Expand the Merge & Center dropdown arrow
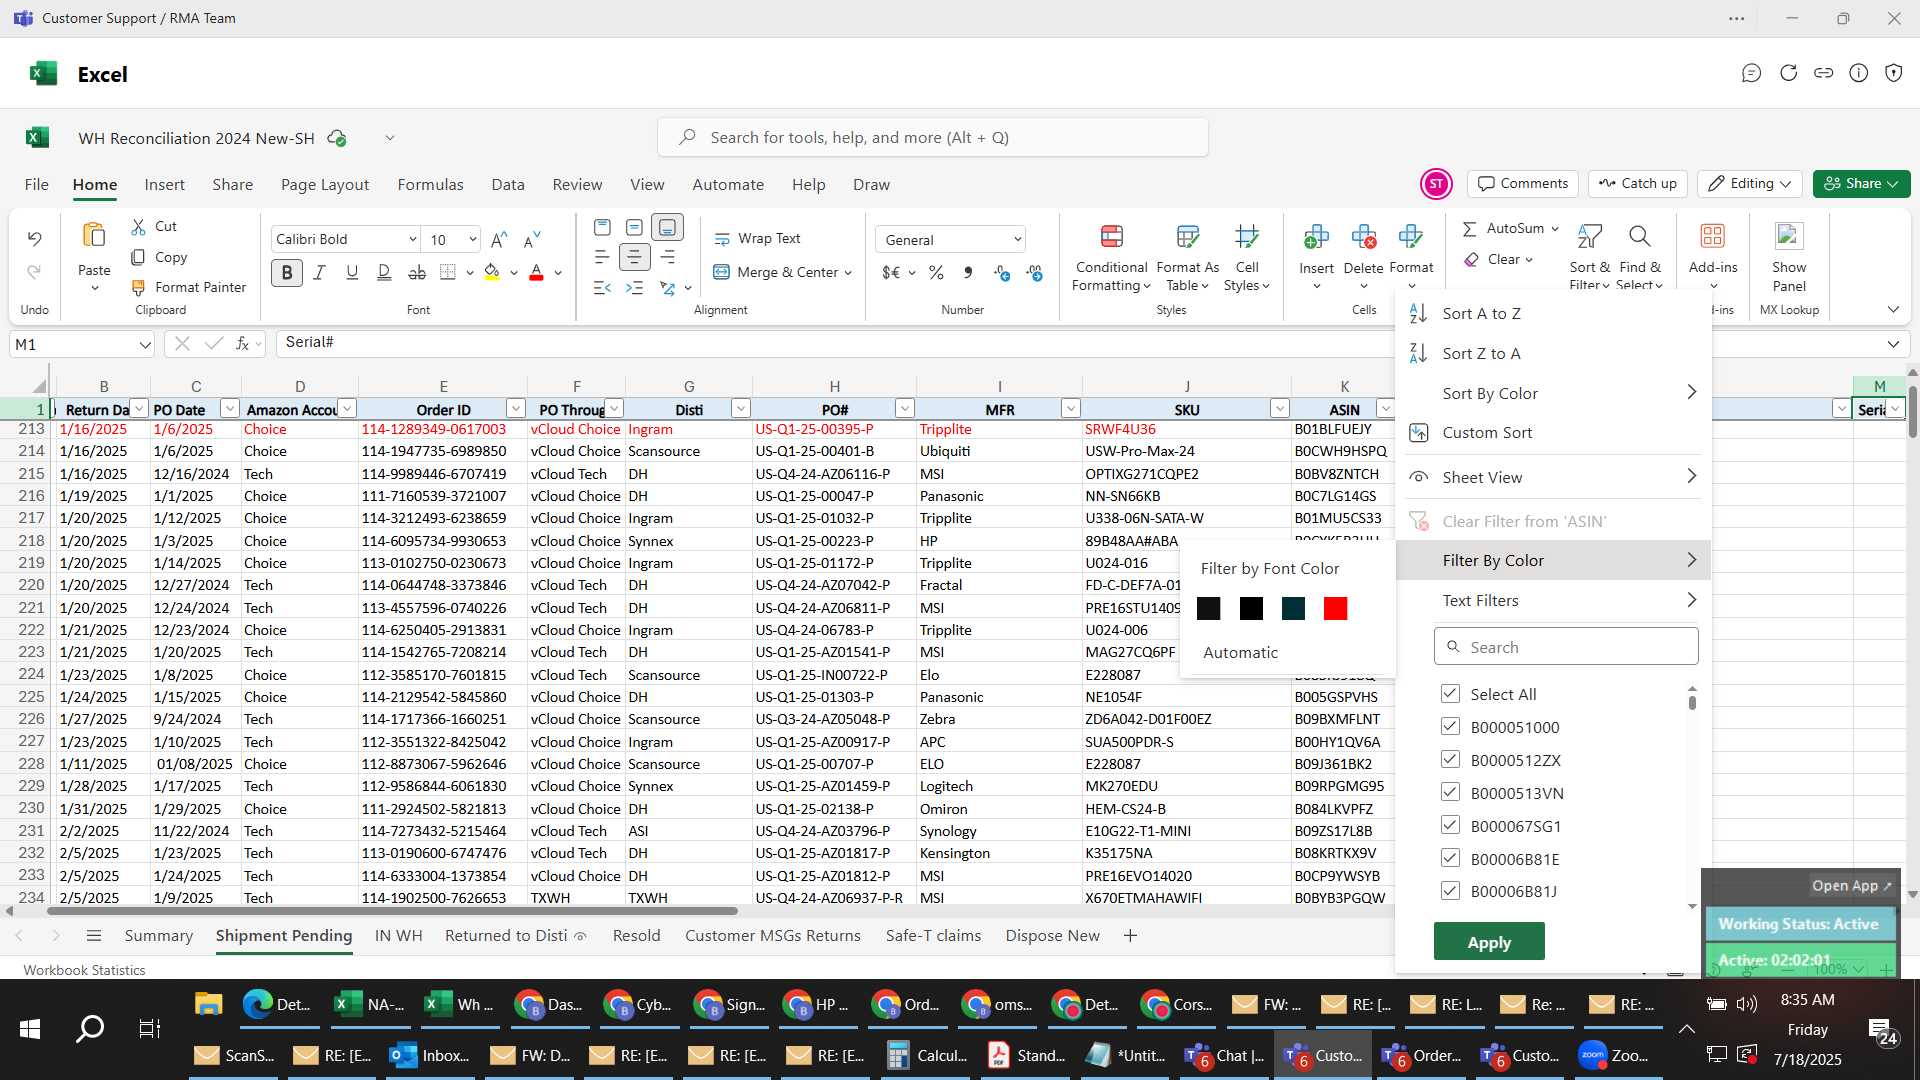This screenshot has width=1920, height=1080. (848, 273)
